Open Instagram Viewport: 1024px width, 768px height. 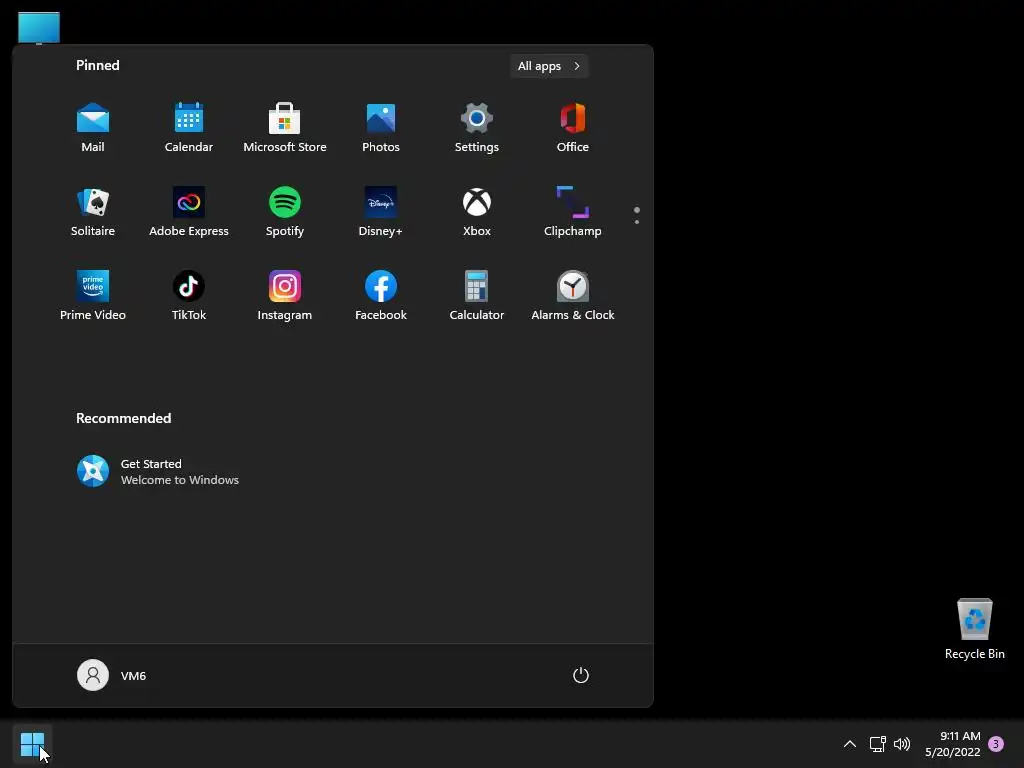(x=285, y=296)
